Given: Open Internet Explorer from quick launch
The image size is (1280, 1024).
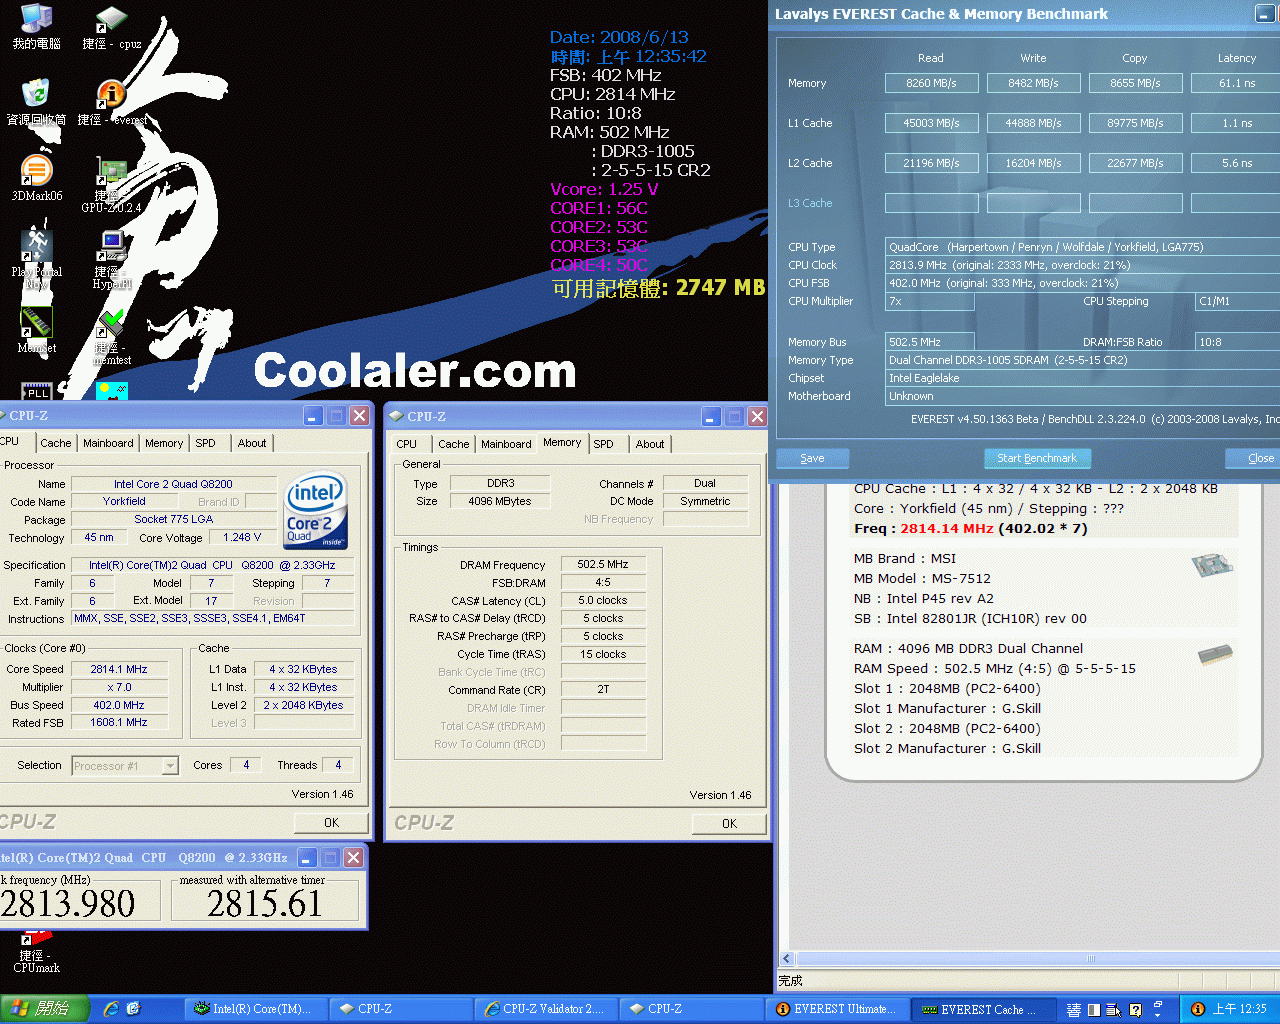Looking at the screenshot, I should 111,1009.
